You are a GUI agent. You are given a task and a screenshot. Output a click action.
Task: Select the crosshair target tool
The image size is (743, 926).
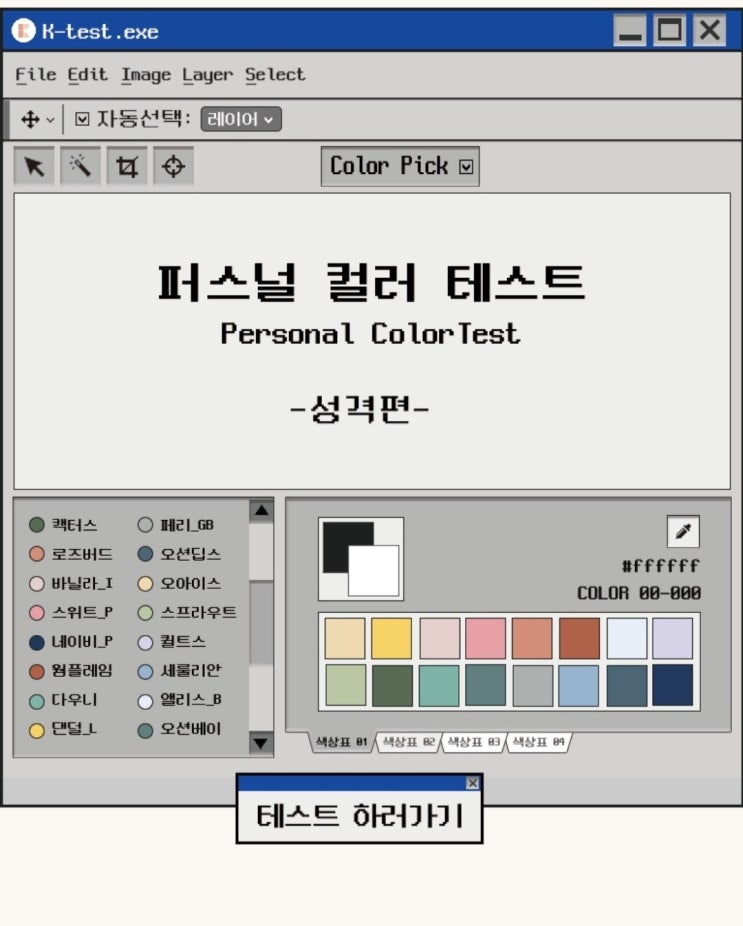[x=173, y=167]
